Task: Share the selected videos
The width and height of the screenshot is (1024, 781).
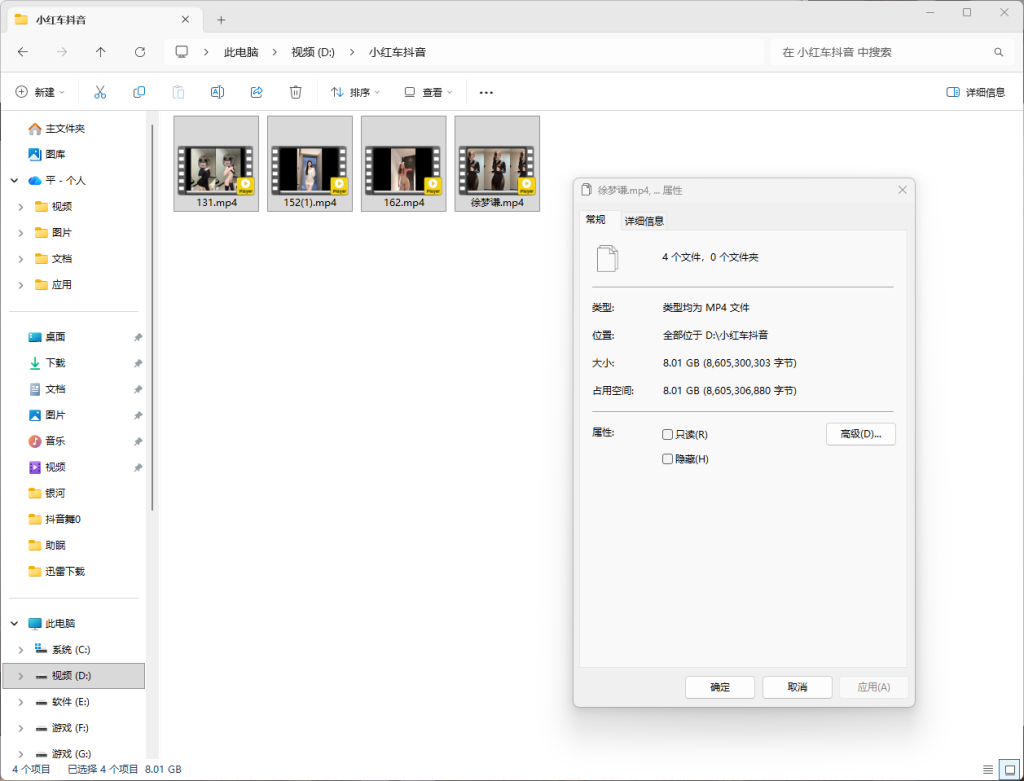Action: click(256, 91)
